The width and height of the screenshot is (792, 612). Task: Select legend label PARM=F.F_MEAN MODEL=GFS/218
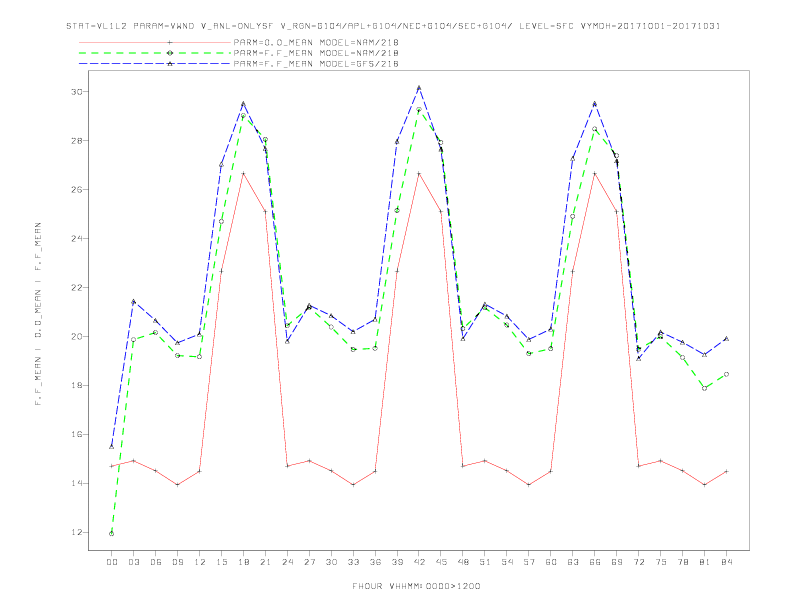[316, 64]
